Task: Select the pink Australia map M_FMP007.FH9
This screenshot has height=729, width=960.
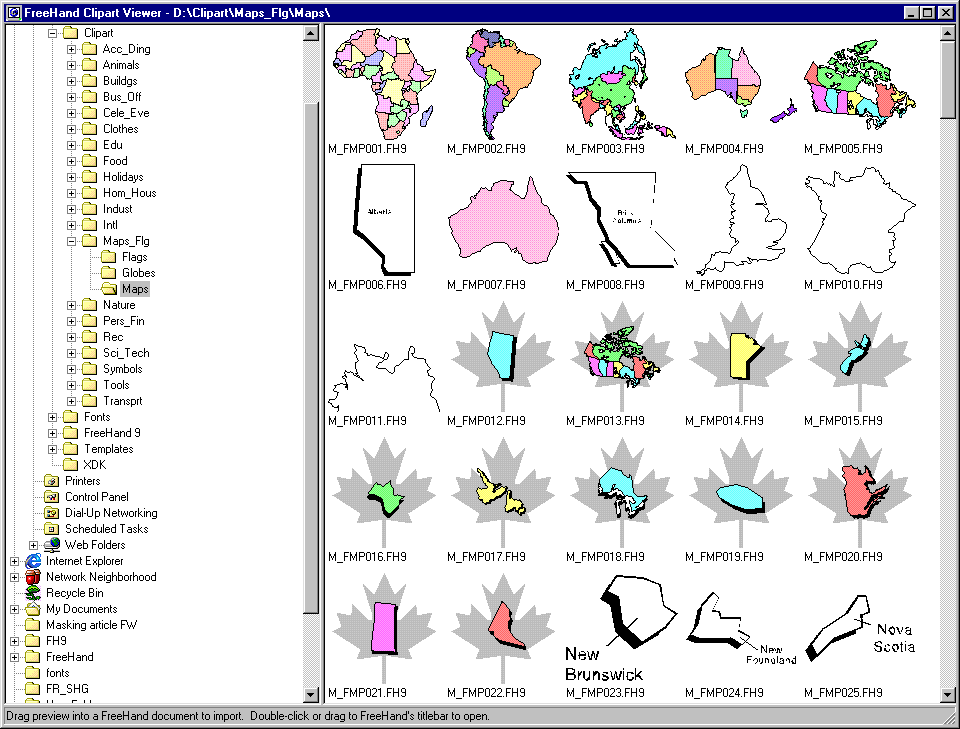Action: coord(503,219)
